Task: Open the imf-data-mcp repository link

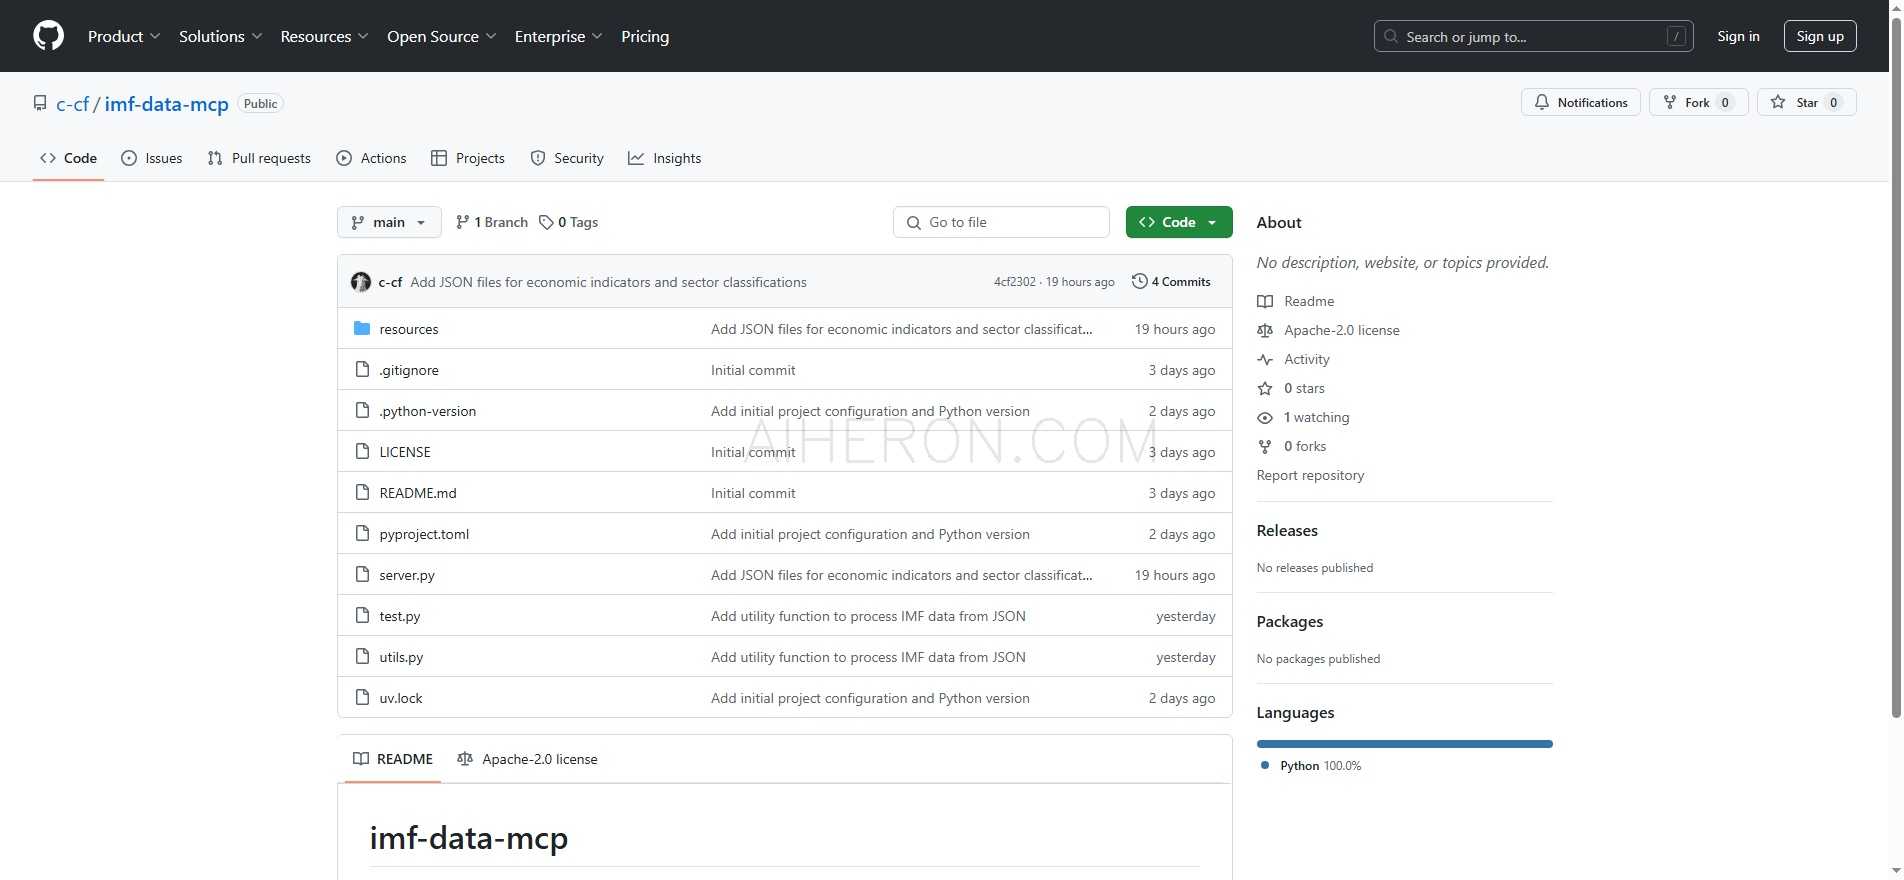Action: coord(167,104)
